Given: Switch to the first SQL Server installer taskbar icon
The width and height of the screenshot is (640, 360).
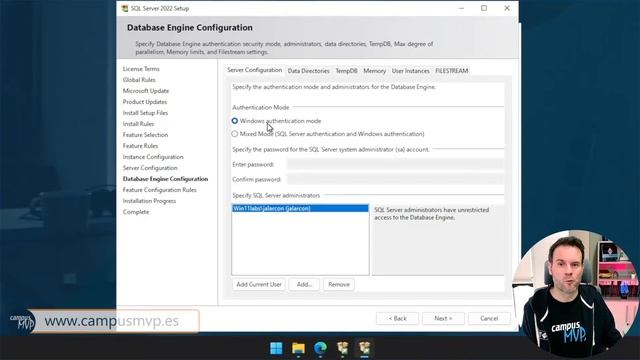Looking at the screenshot, I should pyautogui.click(x=342, y=348).
